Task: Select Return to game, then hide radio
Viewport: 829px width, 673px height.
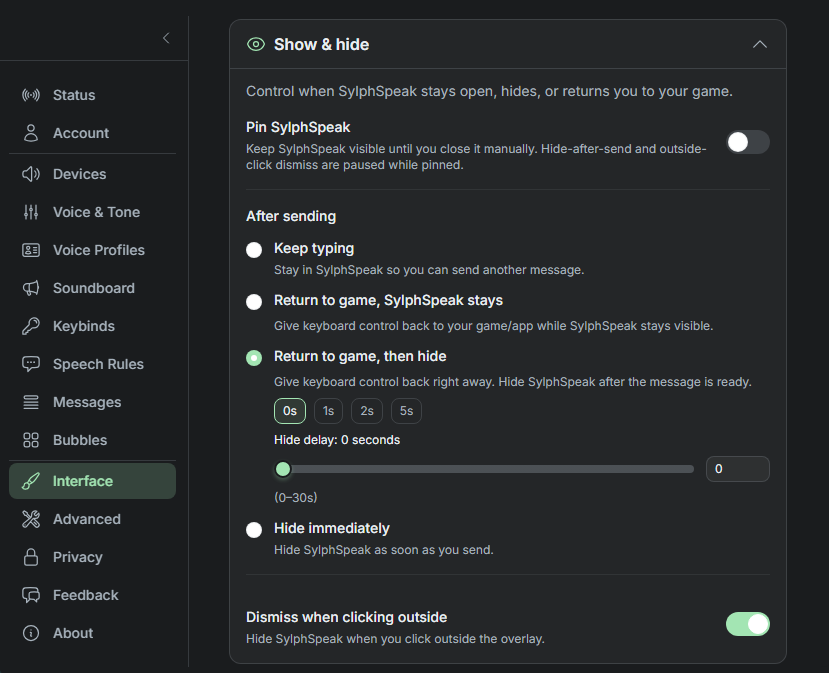Action: coord(254,358)
